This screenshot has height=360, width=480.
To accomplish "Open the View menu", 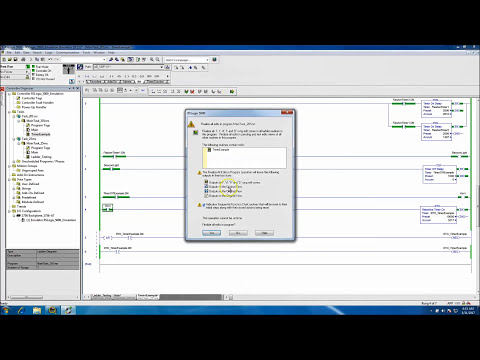I will click(26, 53).
